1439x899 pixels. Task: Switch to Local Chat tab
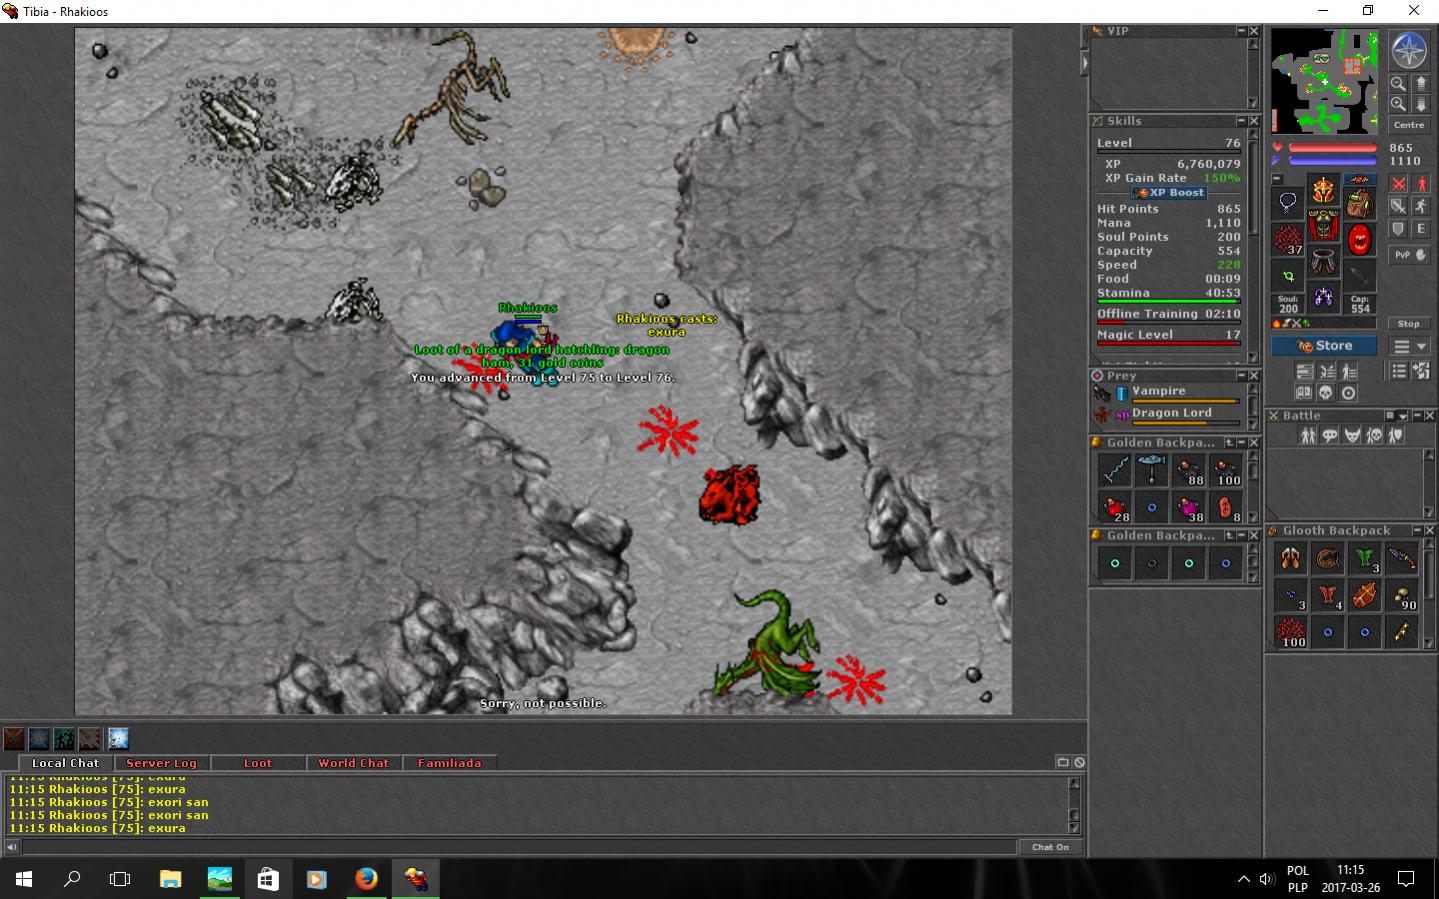click(x=65, y=763)
